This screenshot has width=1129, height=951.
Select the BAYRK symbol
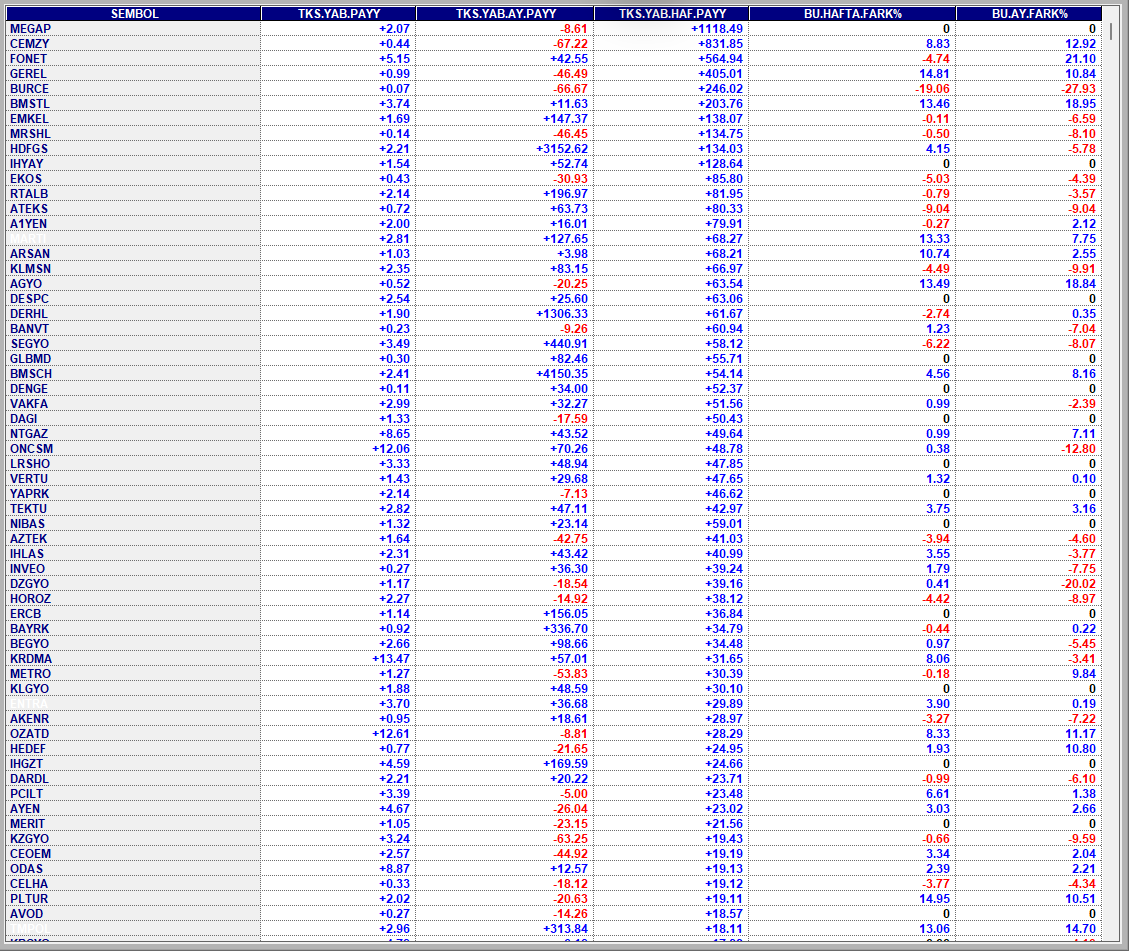tap(30, 629)
